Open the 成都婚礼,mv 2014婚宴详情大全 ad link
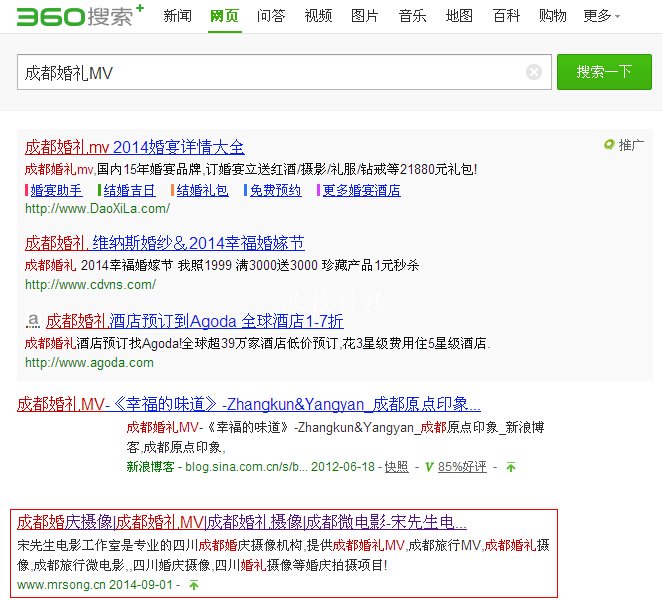 134,147
